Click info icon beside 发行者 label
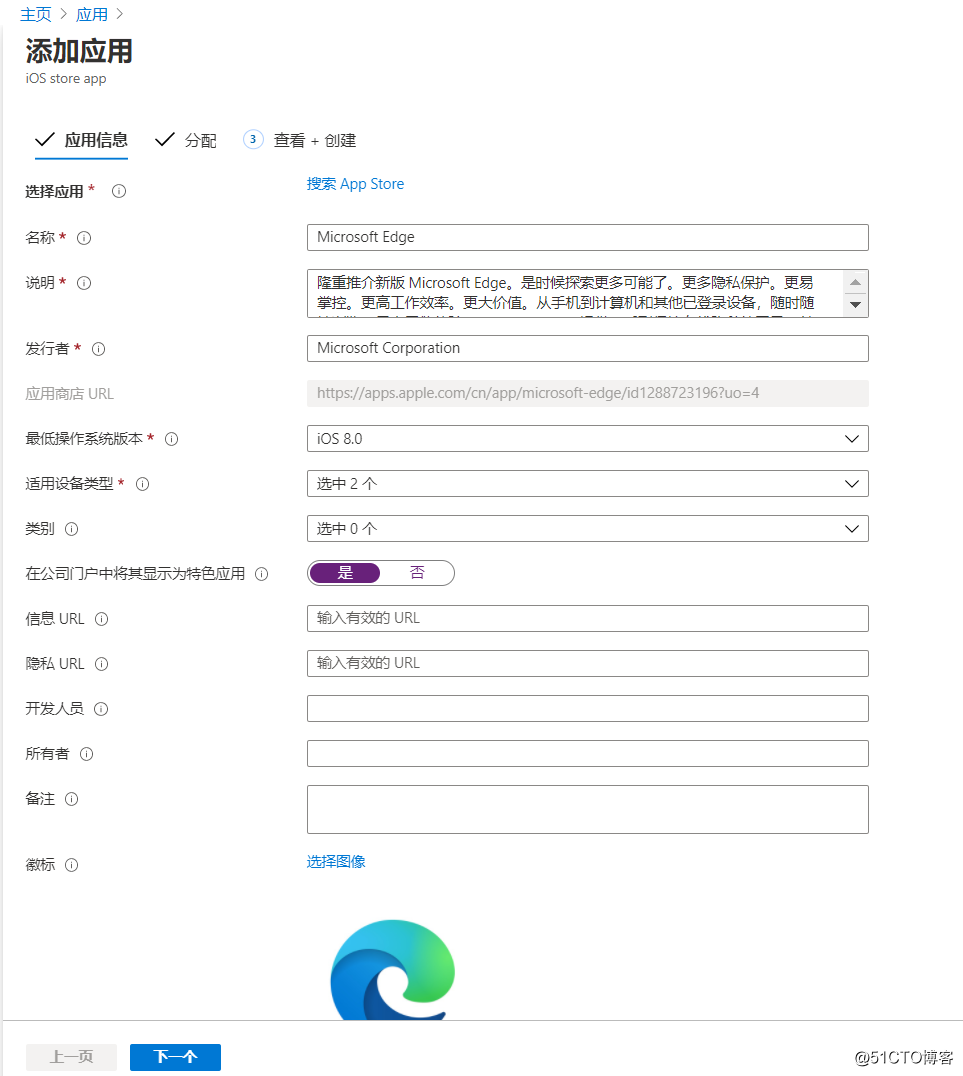Screen dimensions: 963x1076 pos(98,349)
